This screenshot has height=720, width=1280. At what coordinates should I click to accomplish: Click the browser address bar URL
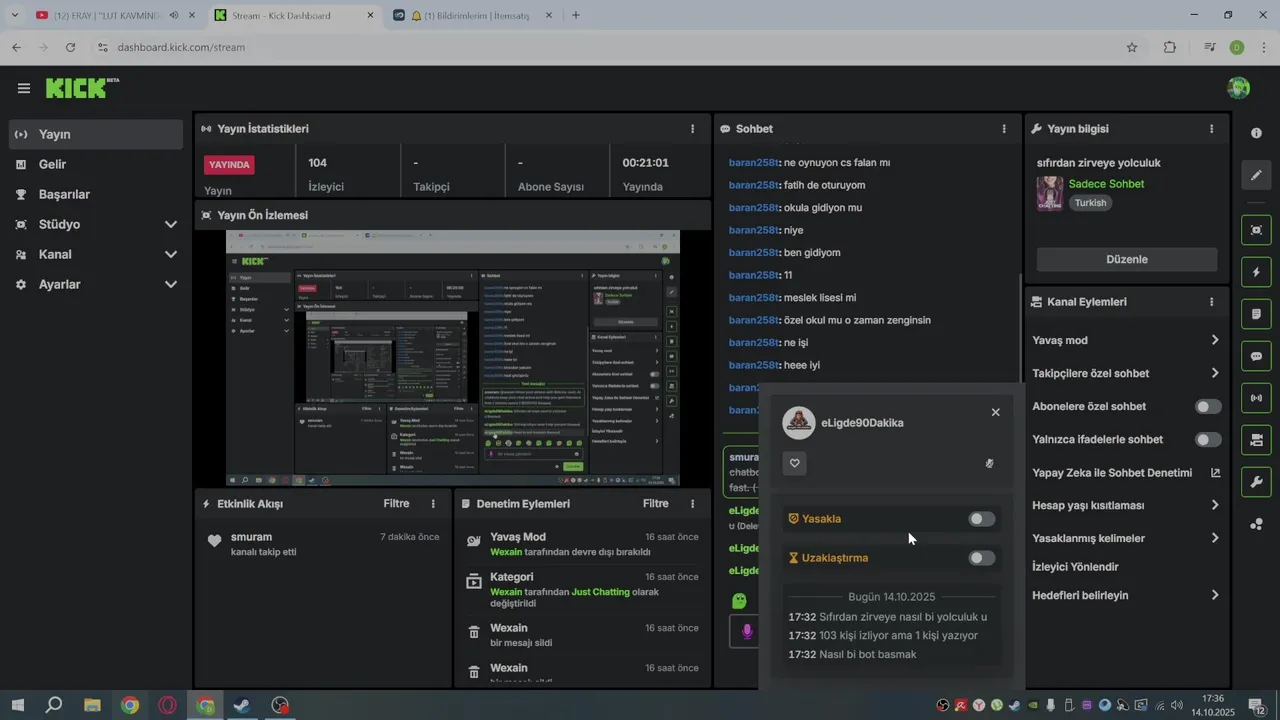tap(181, 47)
